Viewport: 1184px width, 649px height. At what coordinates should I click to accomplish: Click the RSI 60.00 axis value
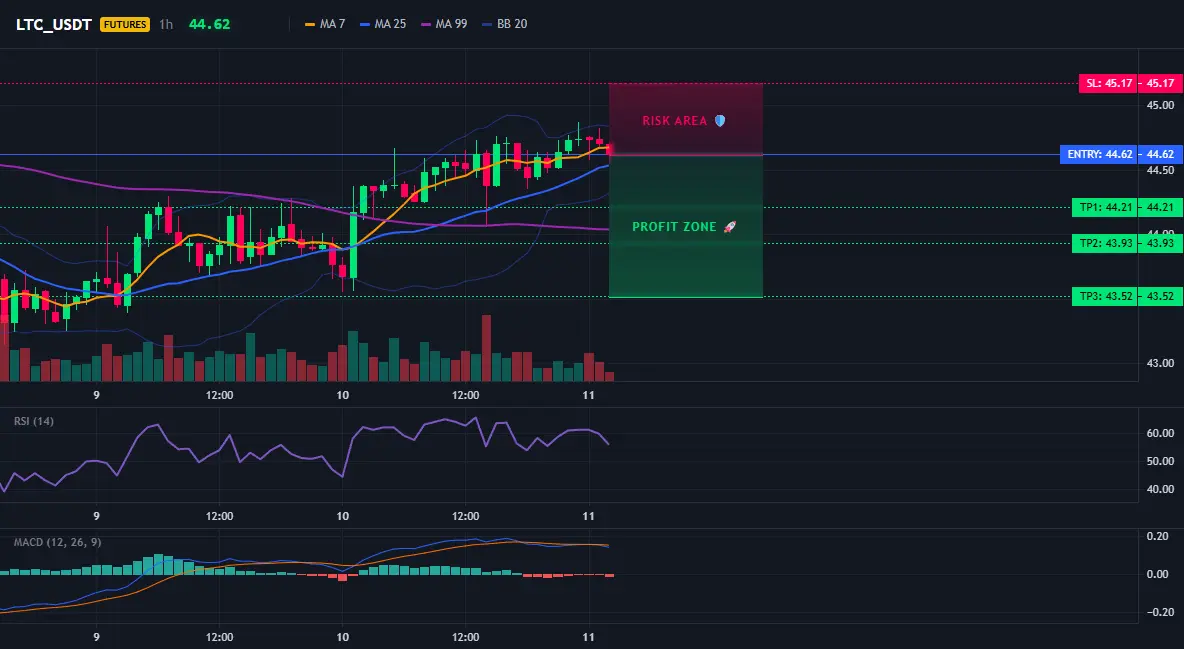pos(1160,433)
